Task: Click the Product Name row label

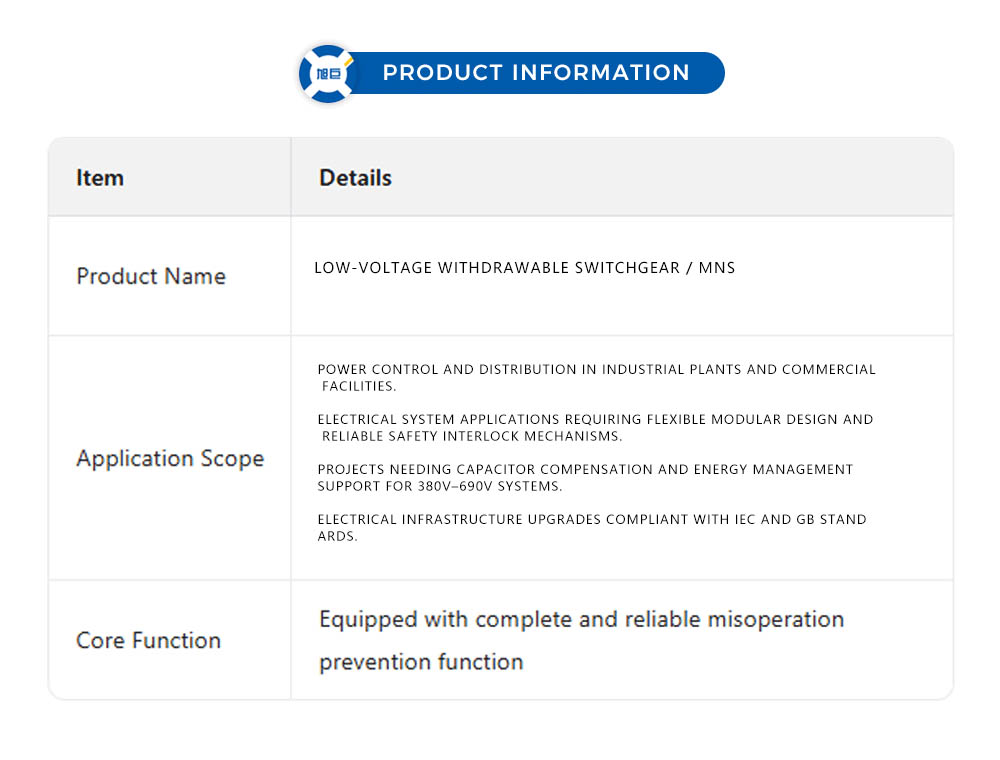Action: click(151, 276)
